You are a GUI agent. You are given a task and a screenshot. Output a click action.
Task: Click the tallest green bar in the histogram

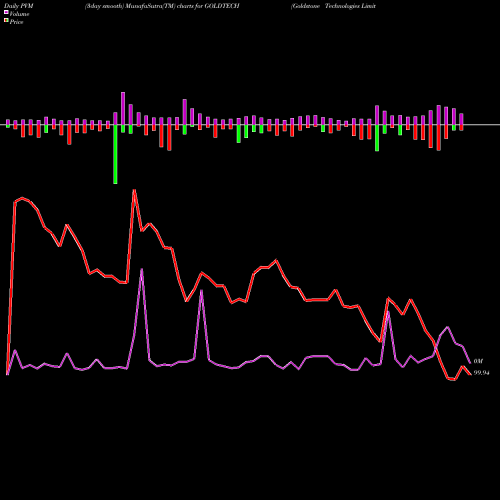coord(115,154)
